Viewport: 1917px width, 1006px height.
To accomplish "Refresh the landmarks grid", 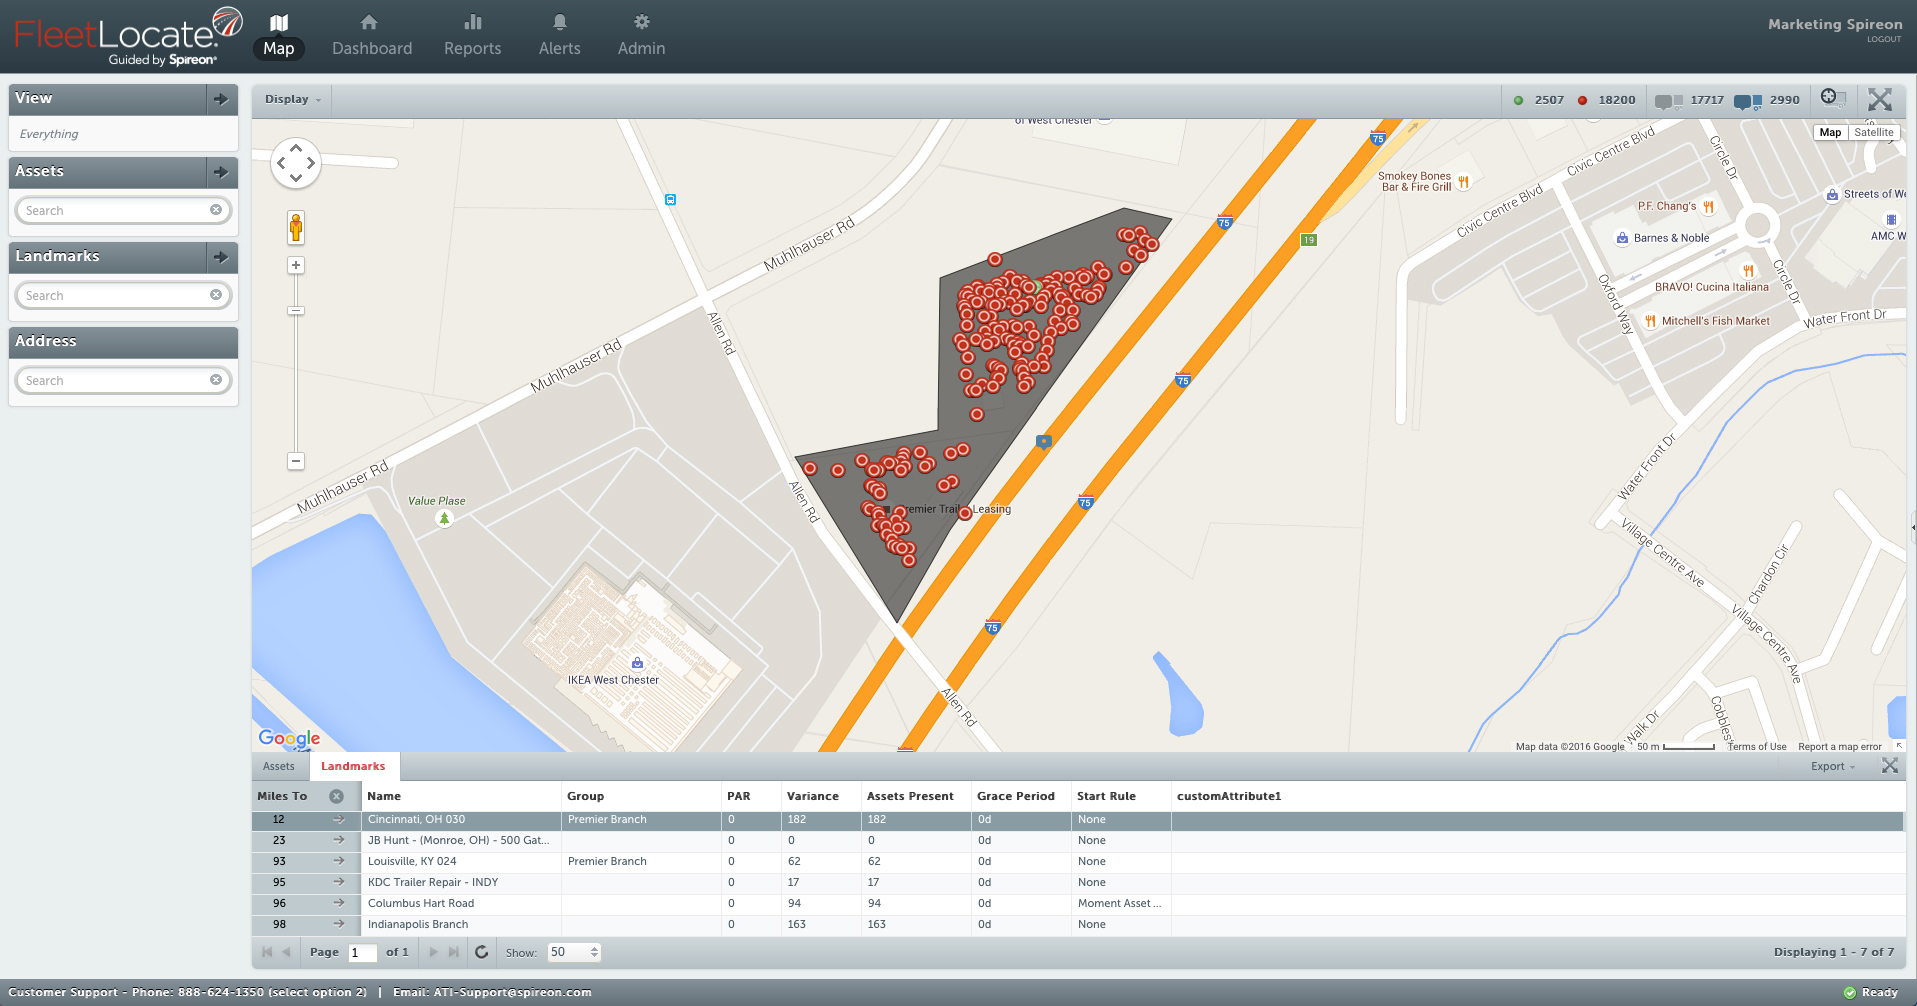I will tap(481, 952).
